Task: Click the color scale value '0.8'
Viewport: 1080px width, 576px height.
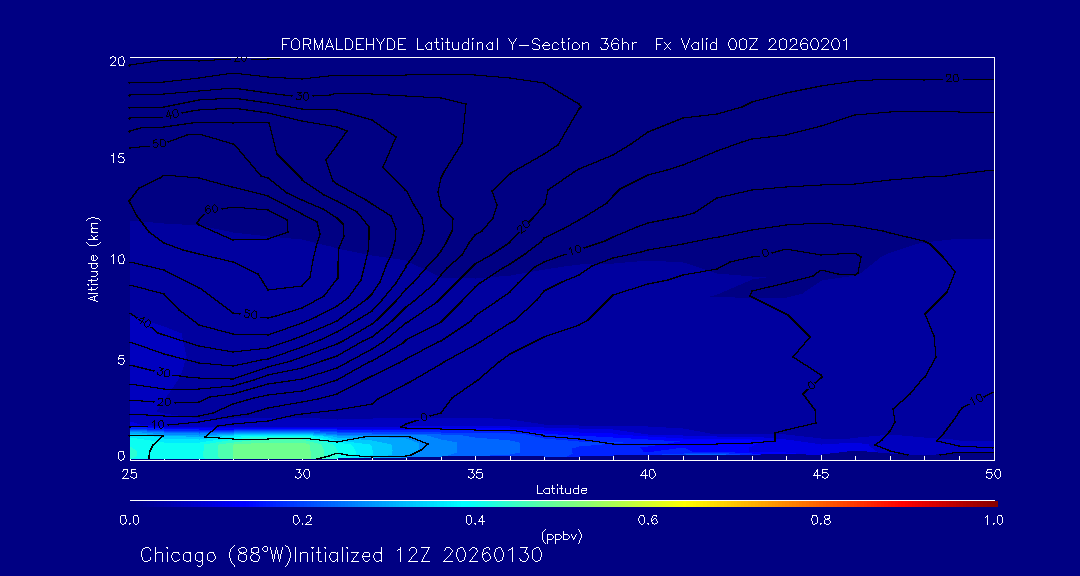Action: pyautogui.click(x=821, y=521)
